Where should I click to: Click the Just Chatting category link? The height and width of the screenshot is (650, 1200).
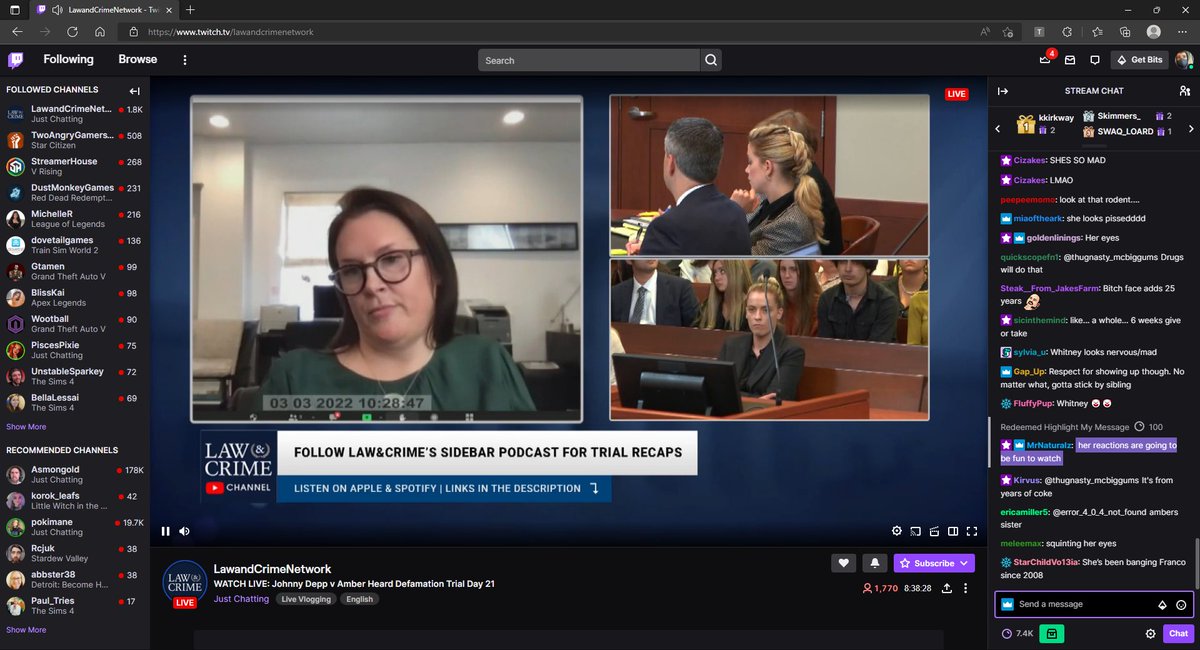[241, 599]
